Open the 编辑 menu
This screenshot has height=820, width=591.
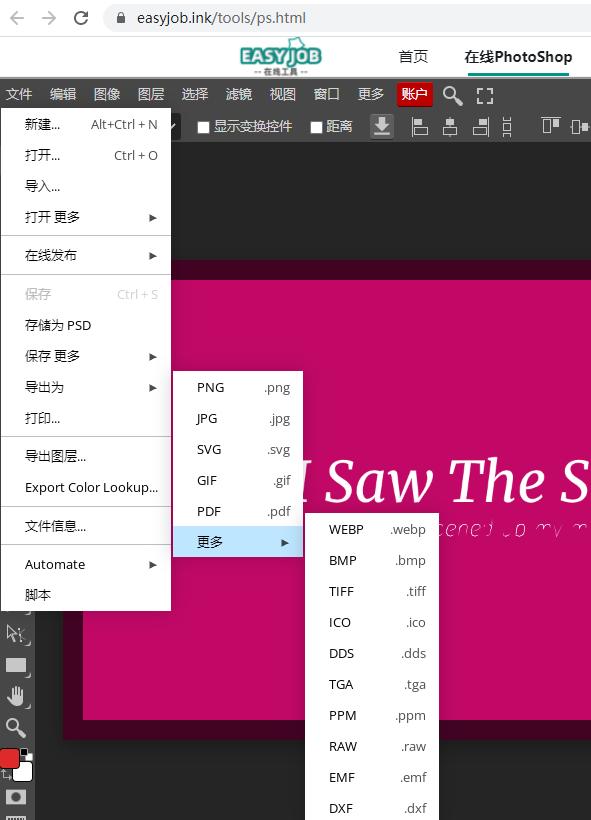point(63,94)
